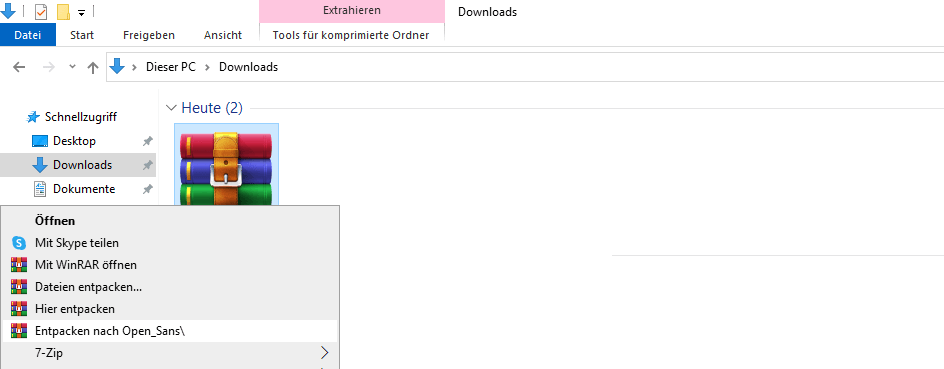The width and height of the screenshot is (944, 369).
Task: Click WinRAR icon beside Entpacken nach Open_Sans\
Action: pos(19,331)
